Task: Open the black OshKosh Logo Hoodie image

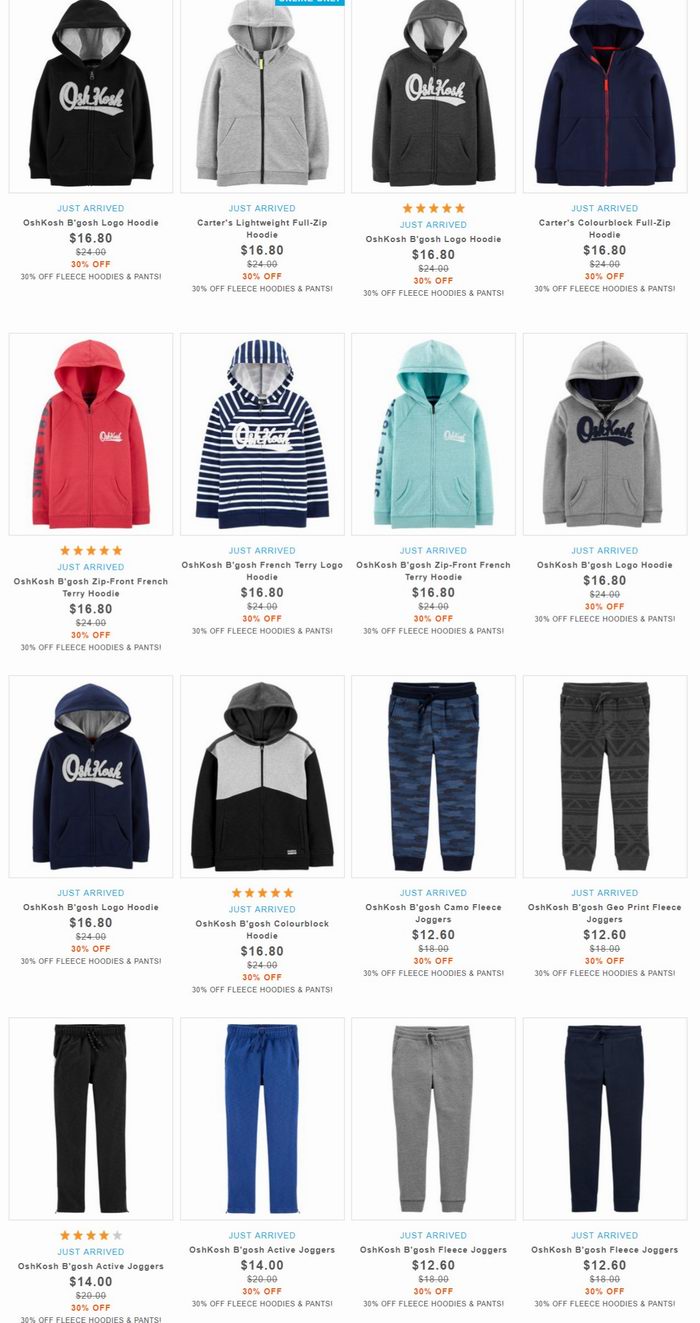Action: coord(91,96)
